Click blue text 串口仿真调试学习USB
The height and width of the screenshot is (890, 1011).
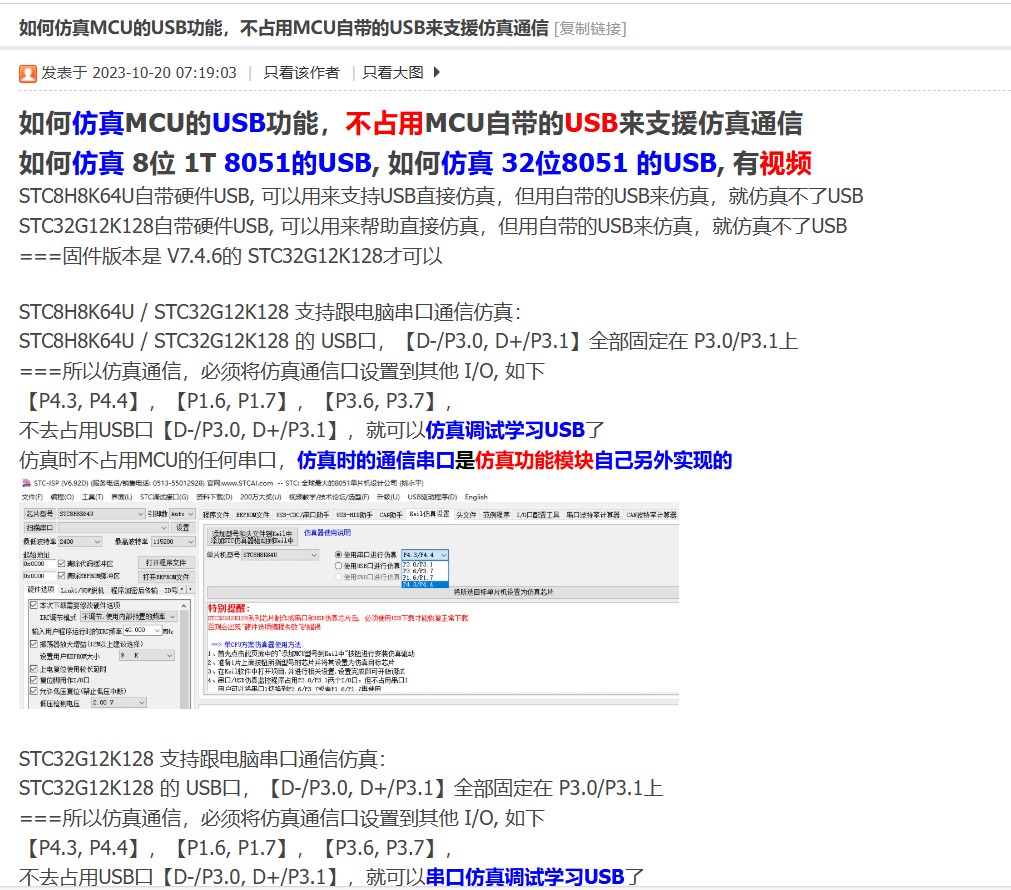[525, 876]
